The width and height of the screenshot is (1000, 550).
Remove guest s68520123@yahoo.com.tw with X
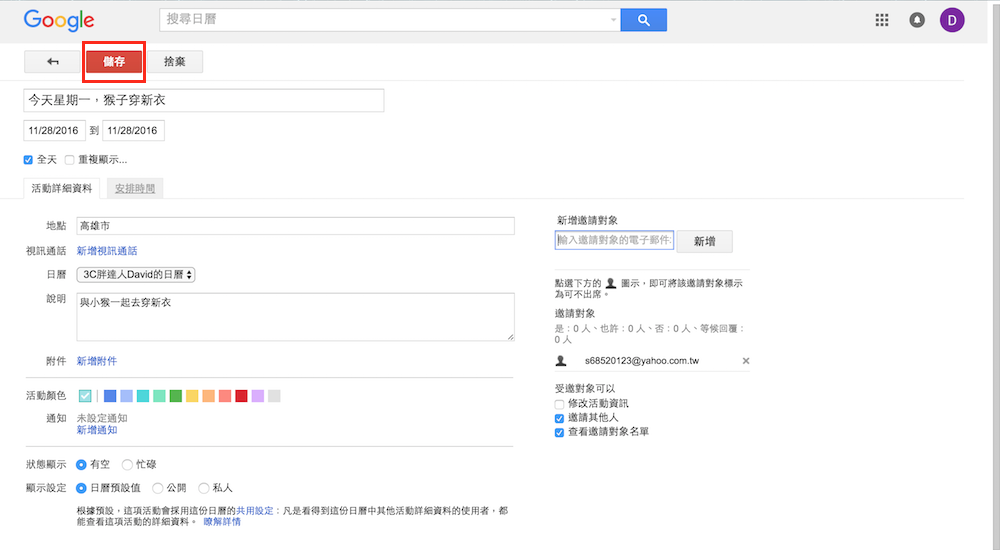tap(746, 360)
